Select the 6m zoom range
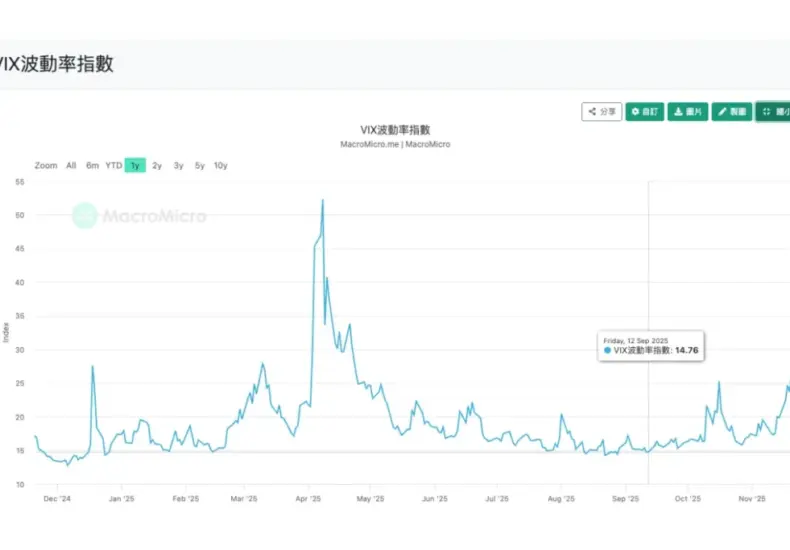The height and width of the screenshot is (550, 790). pos(92,165)
